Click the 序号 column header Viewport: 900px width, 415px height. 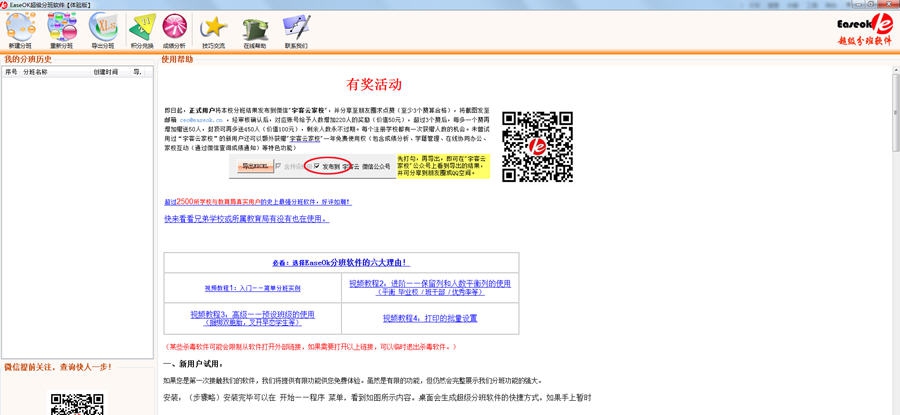pyautogui.click(x=11, y=72)
